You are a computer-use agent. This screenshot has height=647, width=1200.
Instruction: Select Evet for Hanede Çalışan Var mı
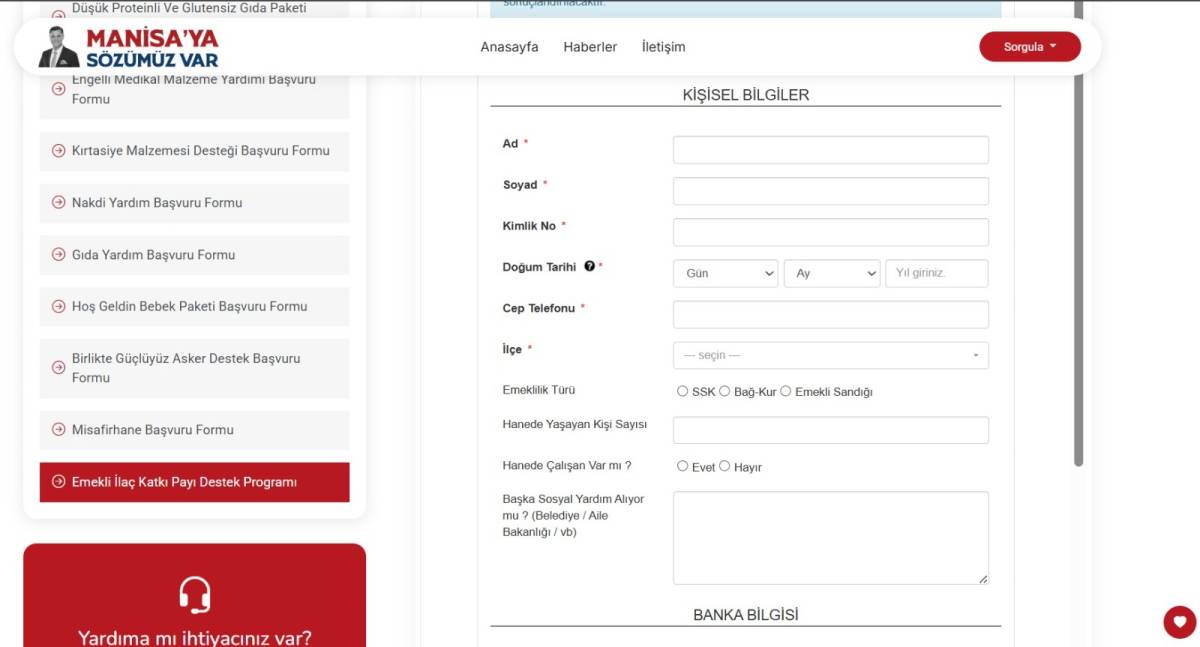pos(683,466)
